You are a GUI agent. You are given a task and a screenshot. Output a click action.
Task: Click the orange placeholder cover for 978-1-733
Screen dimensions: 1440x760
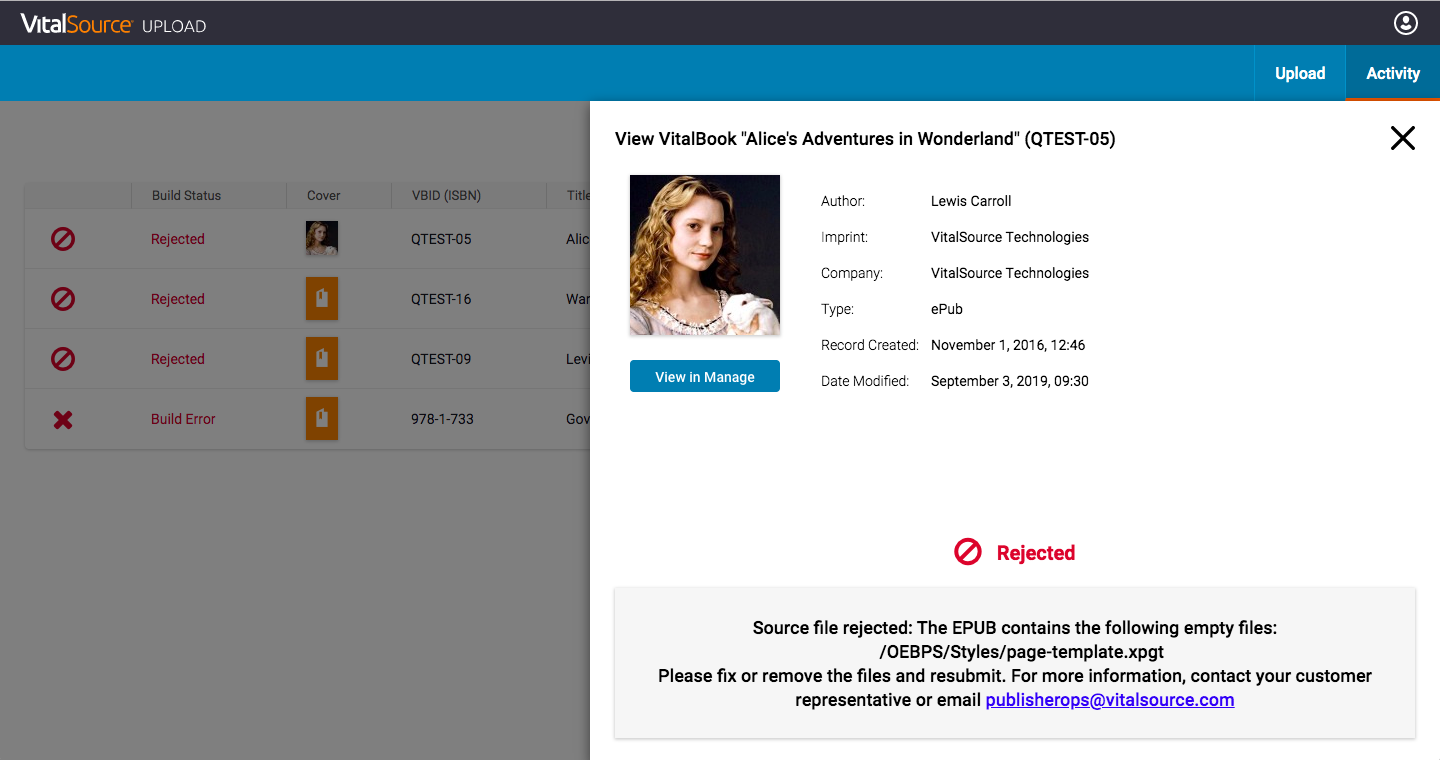[x=322, y=418]
